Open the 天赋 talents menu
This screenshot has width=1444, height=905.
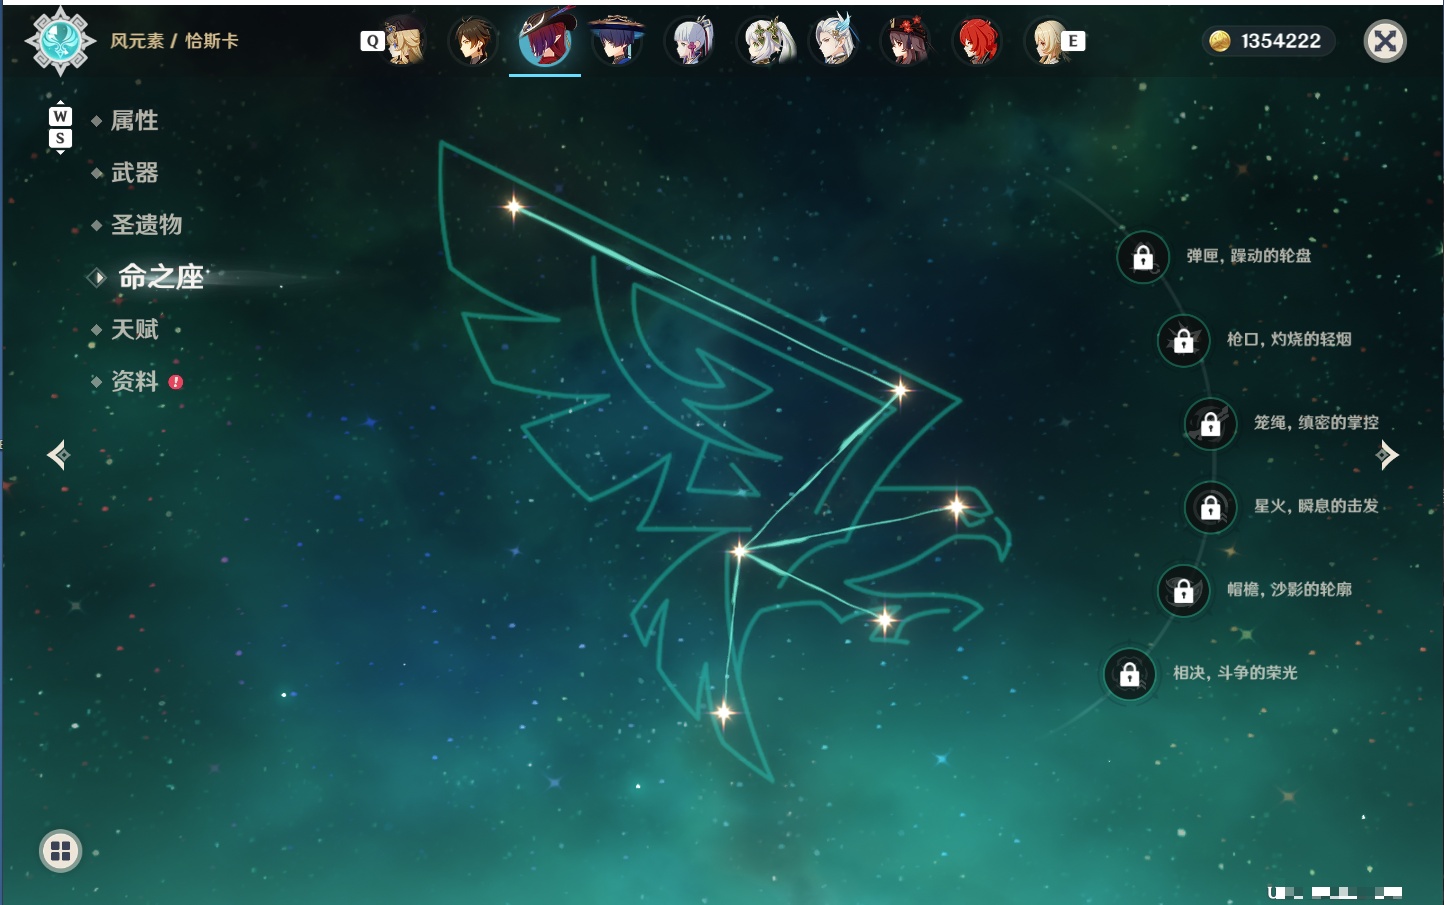click(x=134, y=329)
